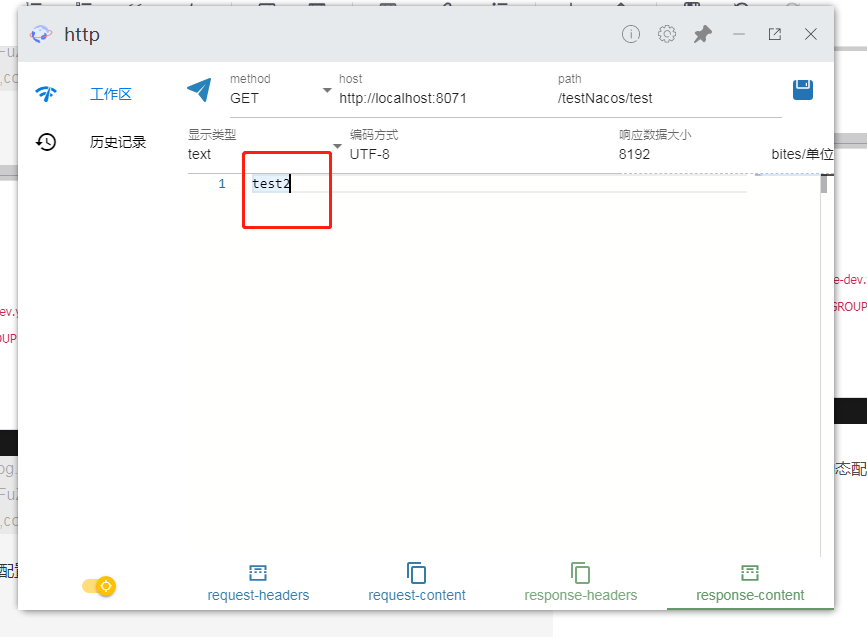Viewport: 867px width, 637px height.
Task: Click line number 1 in response editor
Action: tap(222, 184)
